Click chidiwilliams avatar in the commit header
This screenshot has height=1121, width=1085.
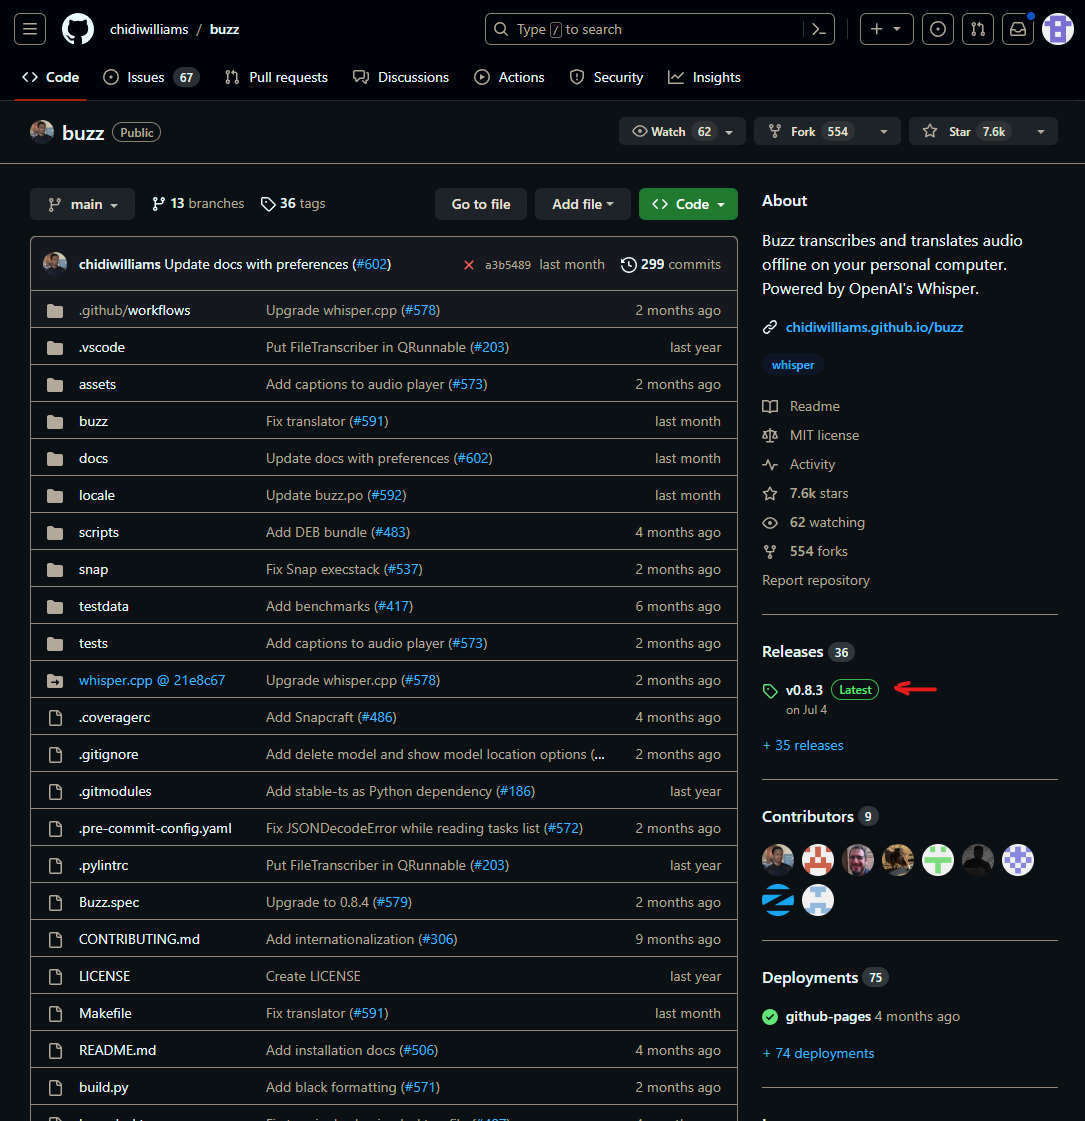pos(55,264)
